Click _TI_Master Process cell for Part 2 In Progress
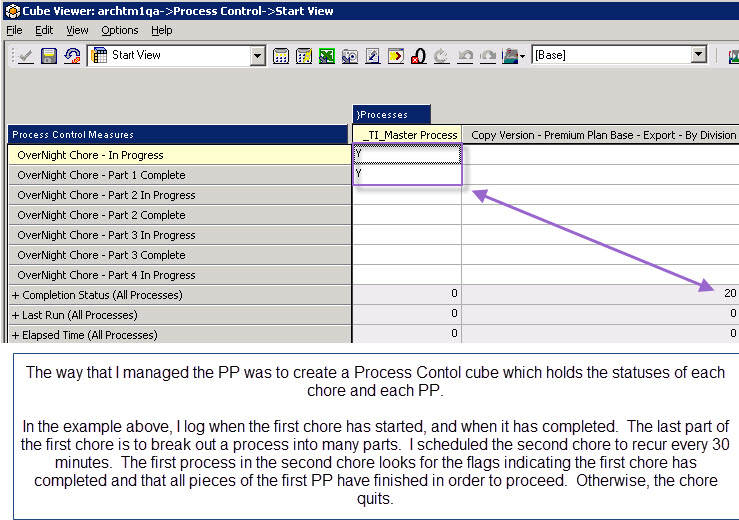This screenshot has height=520, width=739. [407, 195]
